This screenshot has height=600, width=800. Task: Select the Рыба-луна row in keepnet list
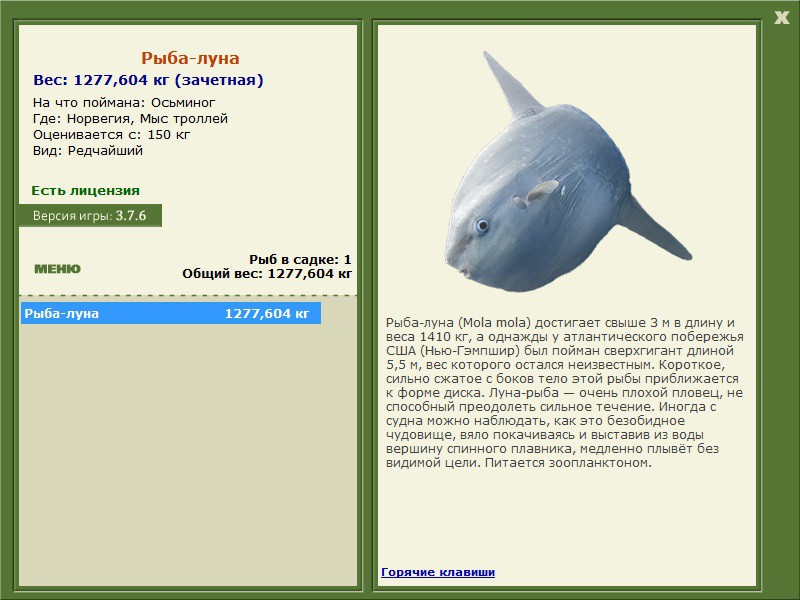click(171, 313)
